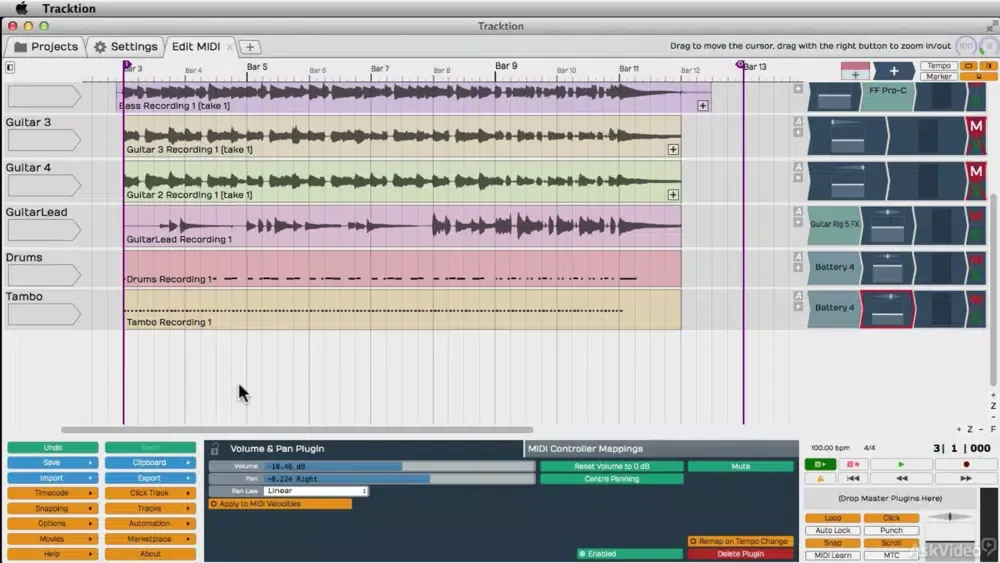Open the Click Track menu
Image resolution: width=1000 pixels, height=563 pixels.
(x=150, y=494)
